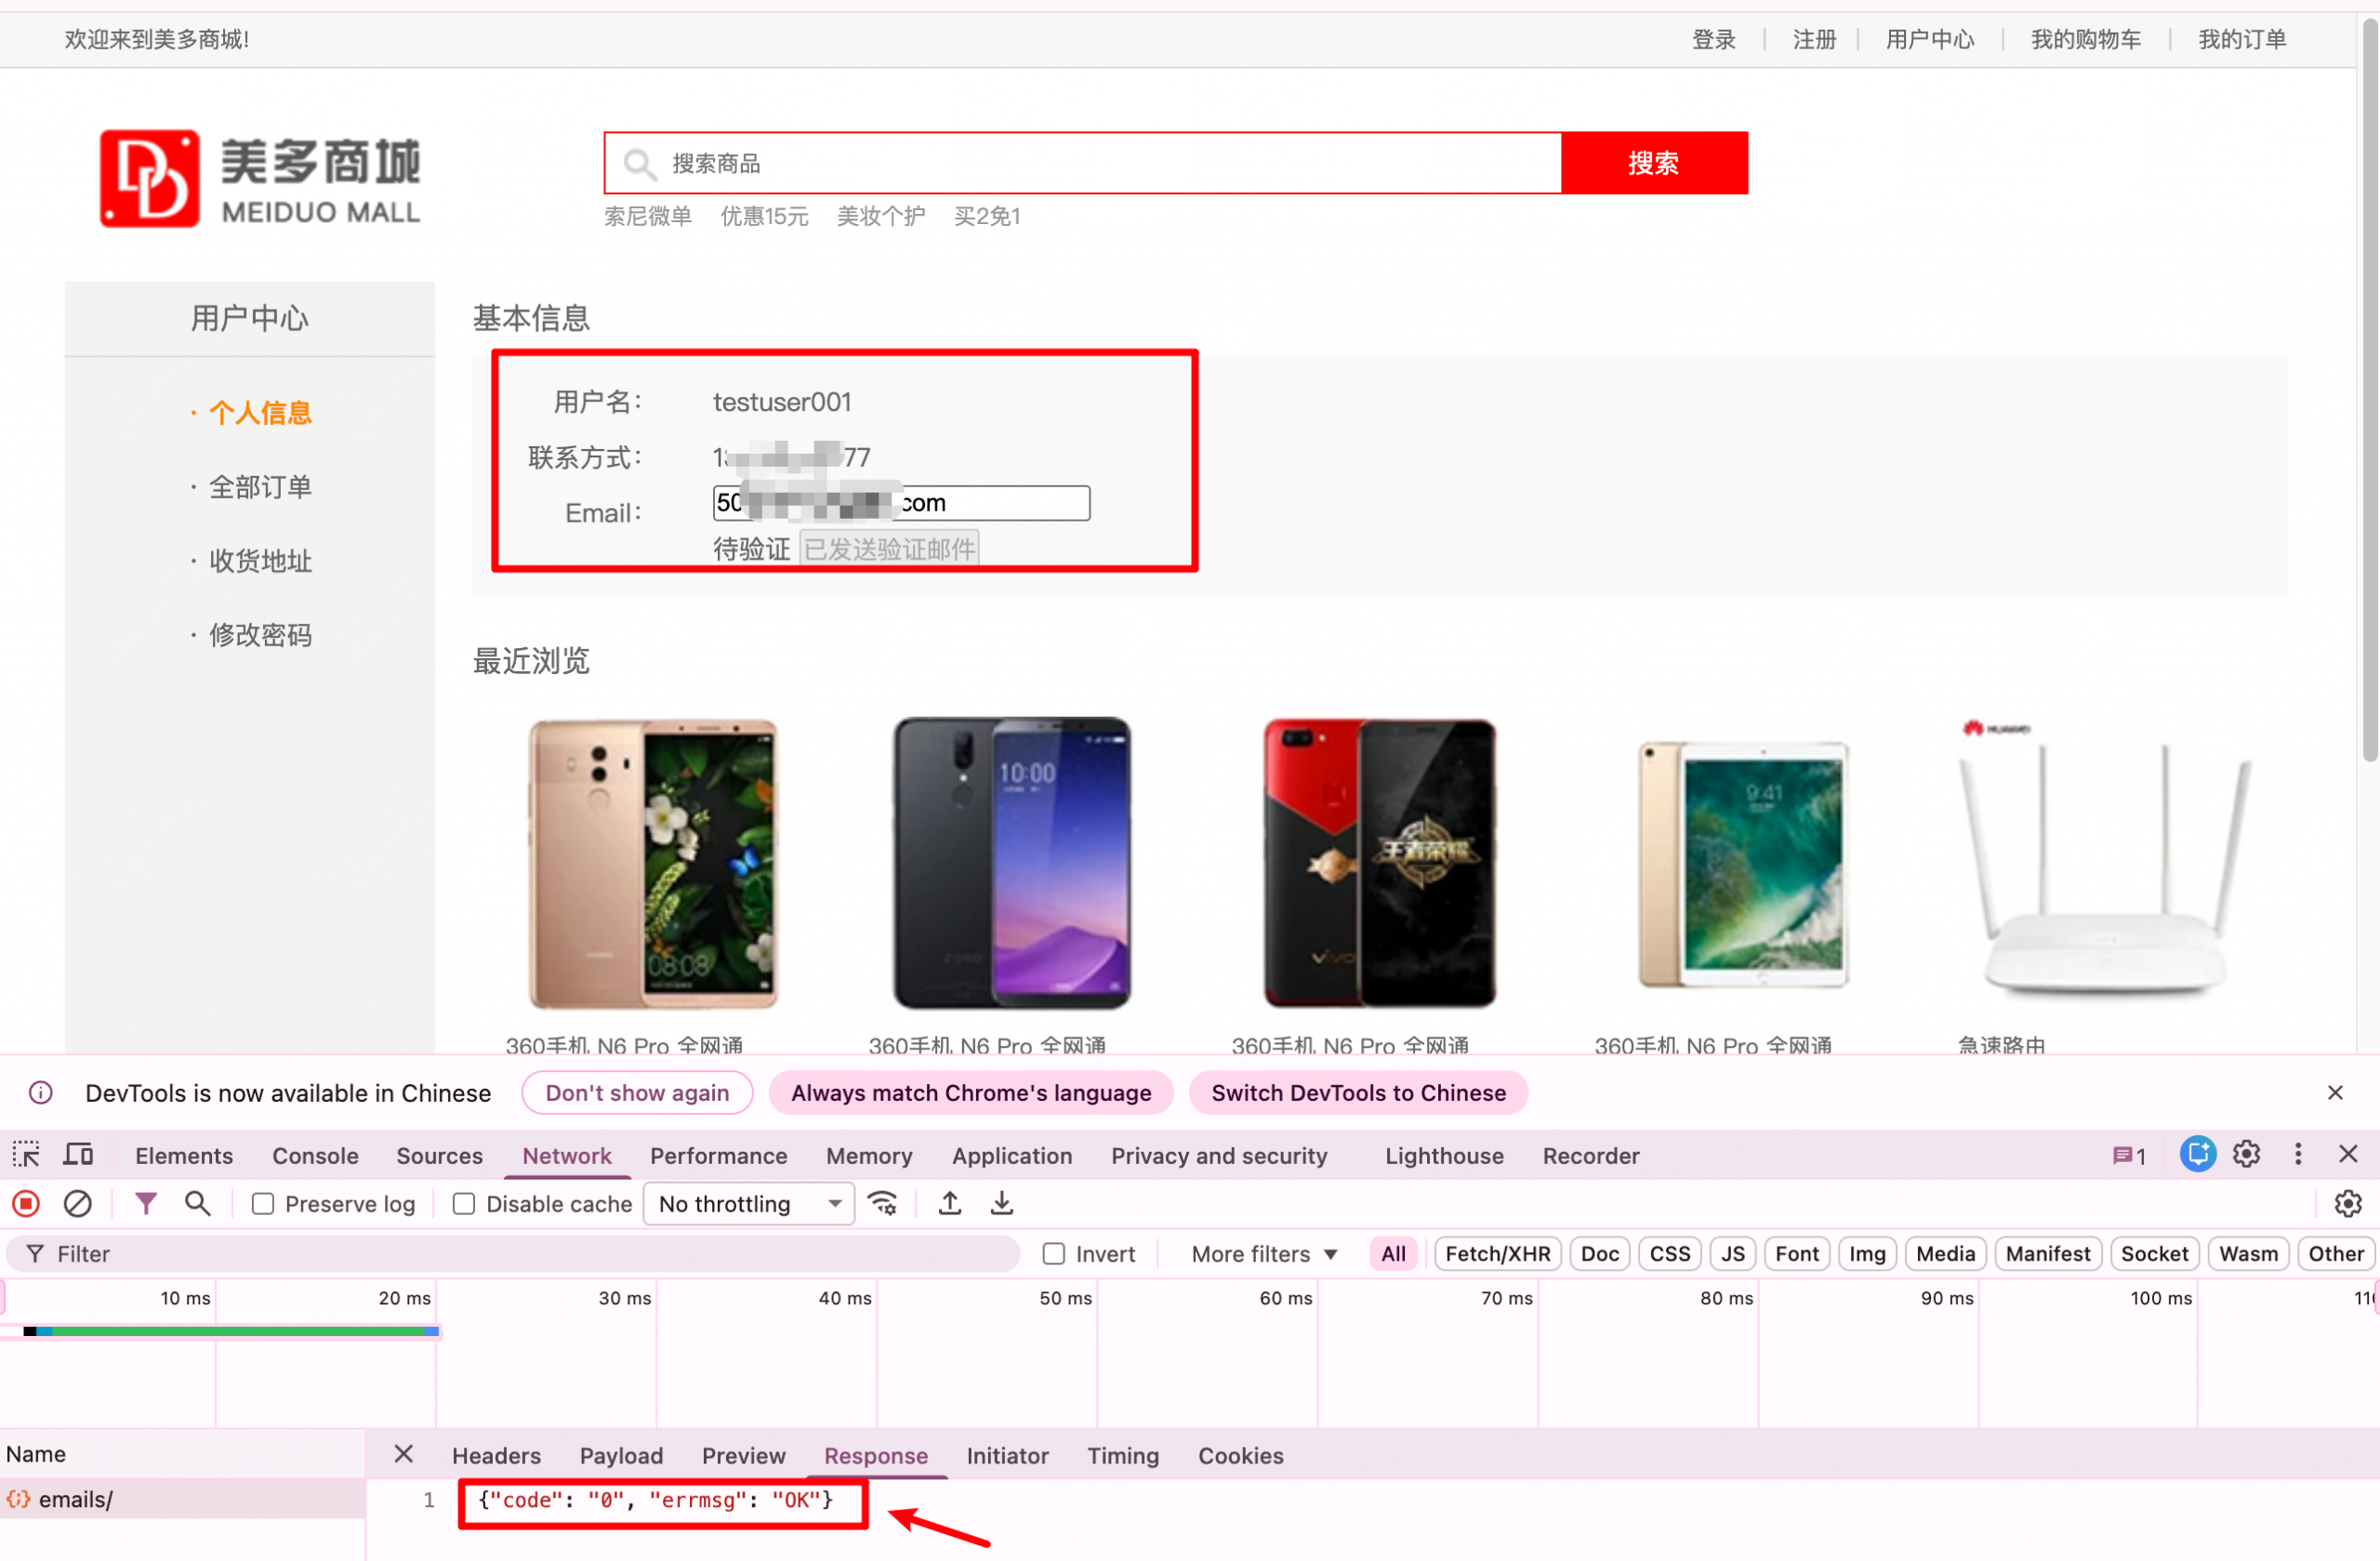2380x1561 pixels.
Task: Click Switch DevTools to Chinese
Action: (1358, 1093)
